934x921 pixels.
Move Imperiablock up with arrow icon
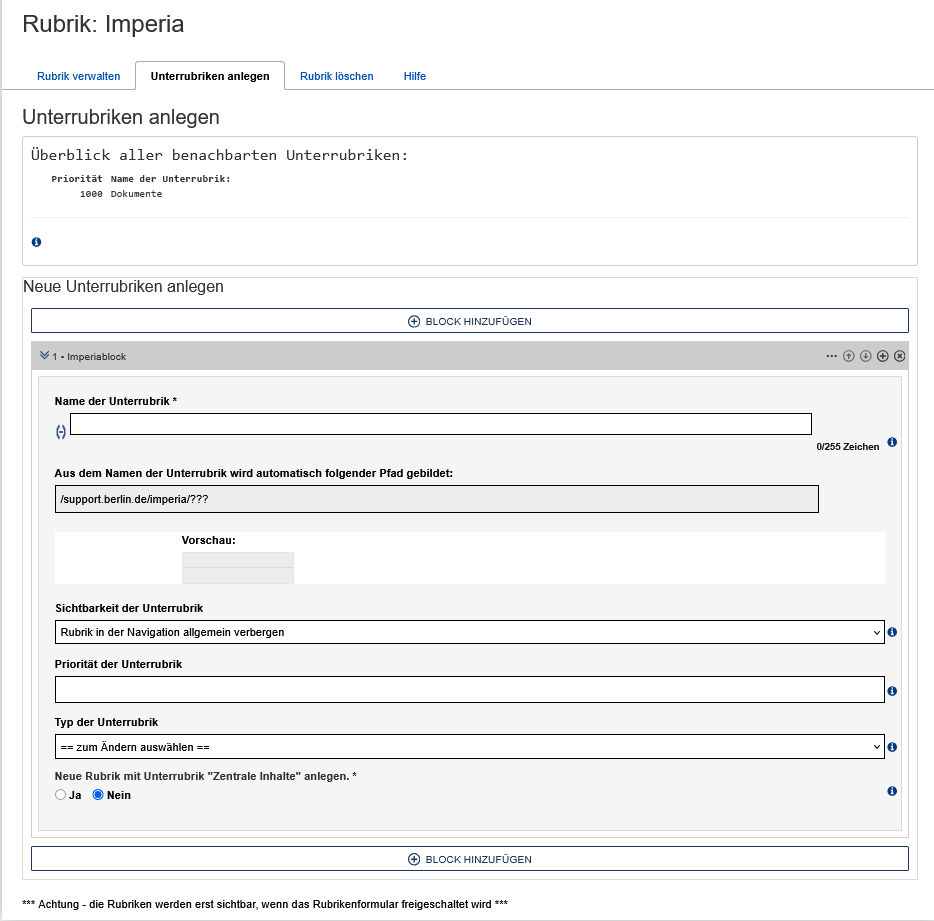click(849, 356)
